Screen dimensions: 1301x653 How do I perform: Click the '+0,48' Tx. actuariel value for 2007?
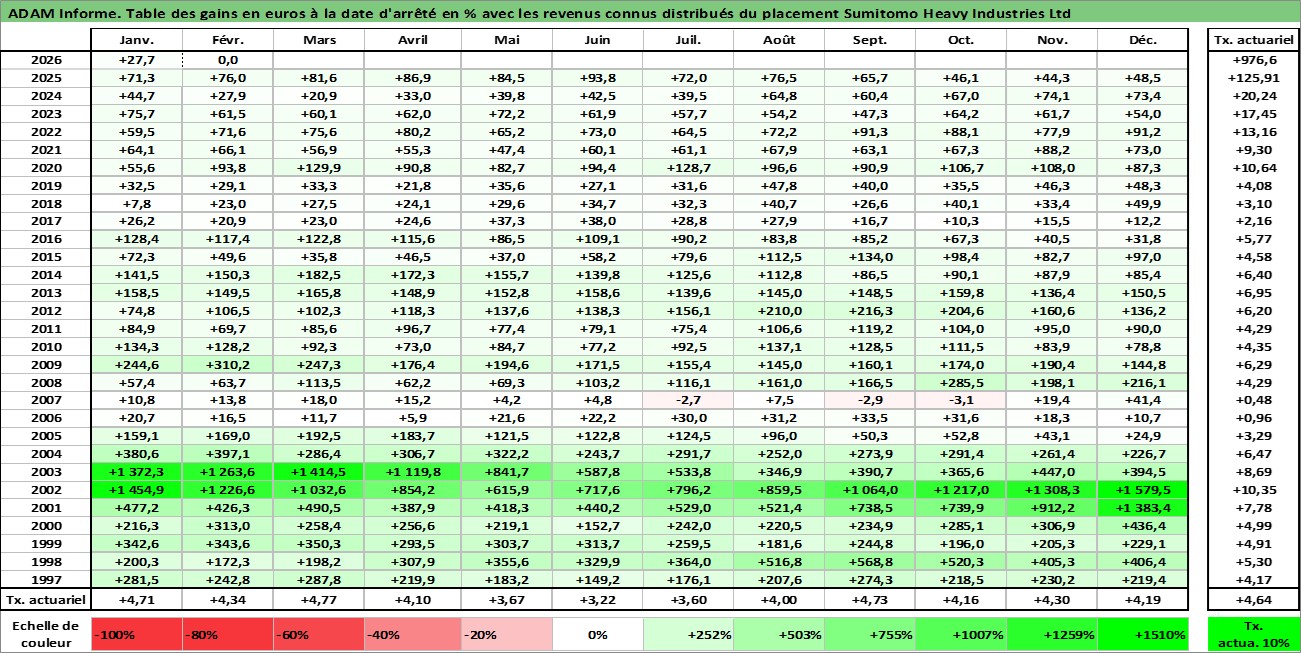pyautogui.click(x=1254, y=400)
